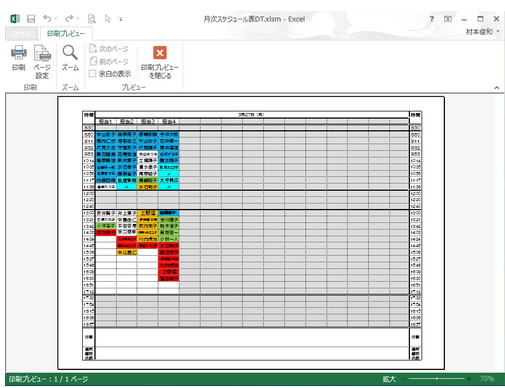Save the workbook with the floppy disk icon
505x388 pixels.
(31, 19)
